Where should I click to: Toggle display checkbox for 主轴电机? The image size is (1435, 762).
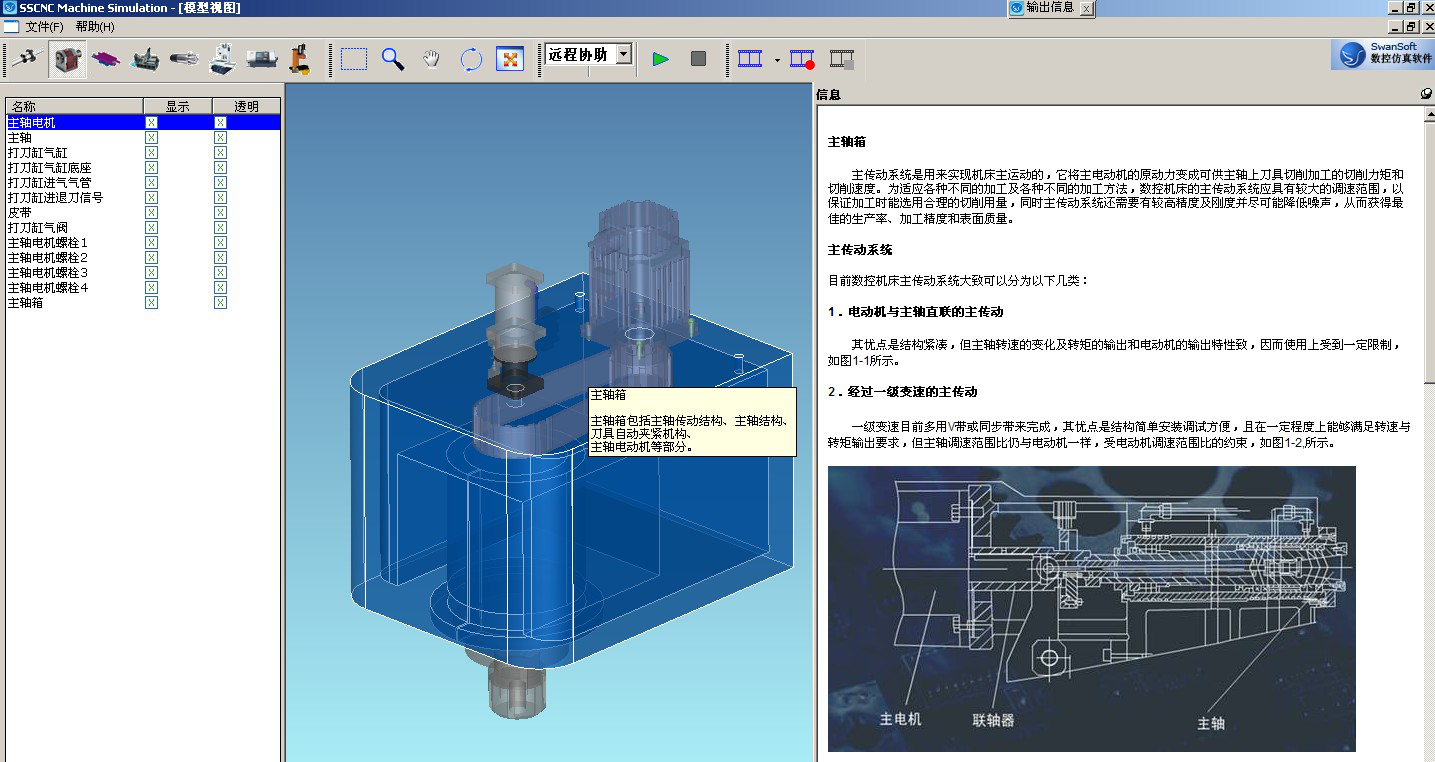pos(151,122)
